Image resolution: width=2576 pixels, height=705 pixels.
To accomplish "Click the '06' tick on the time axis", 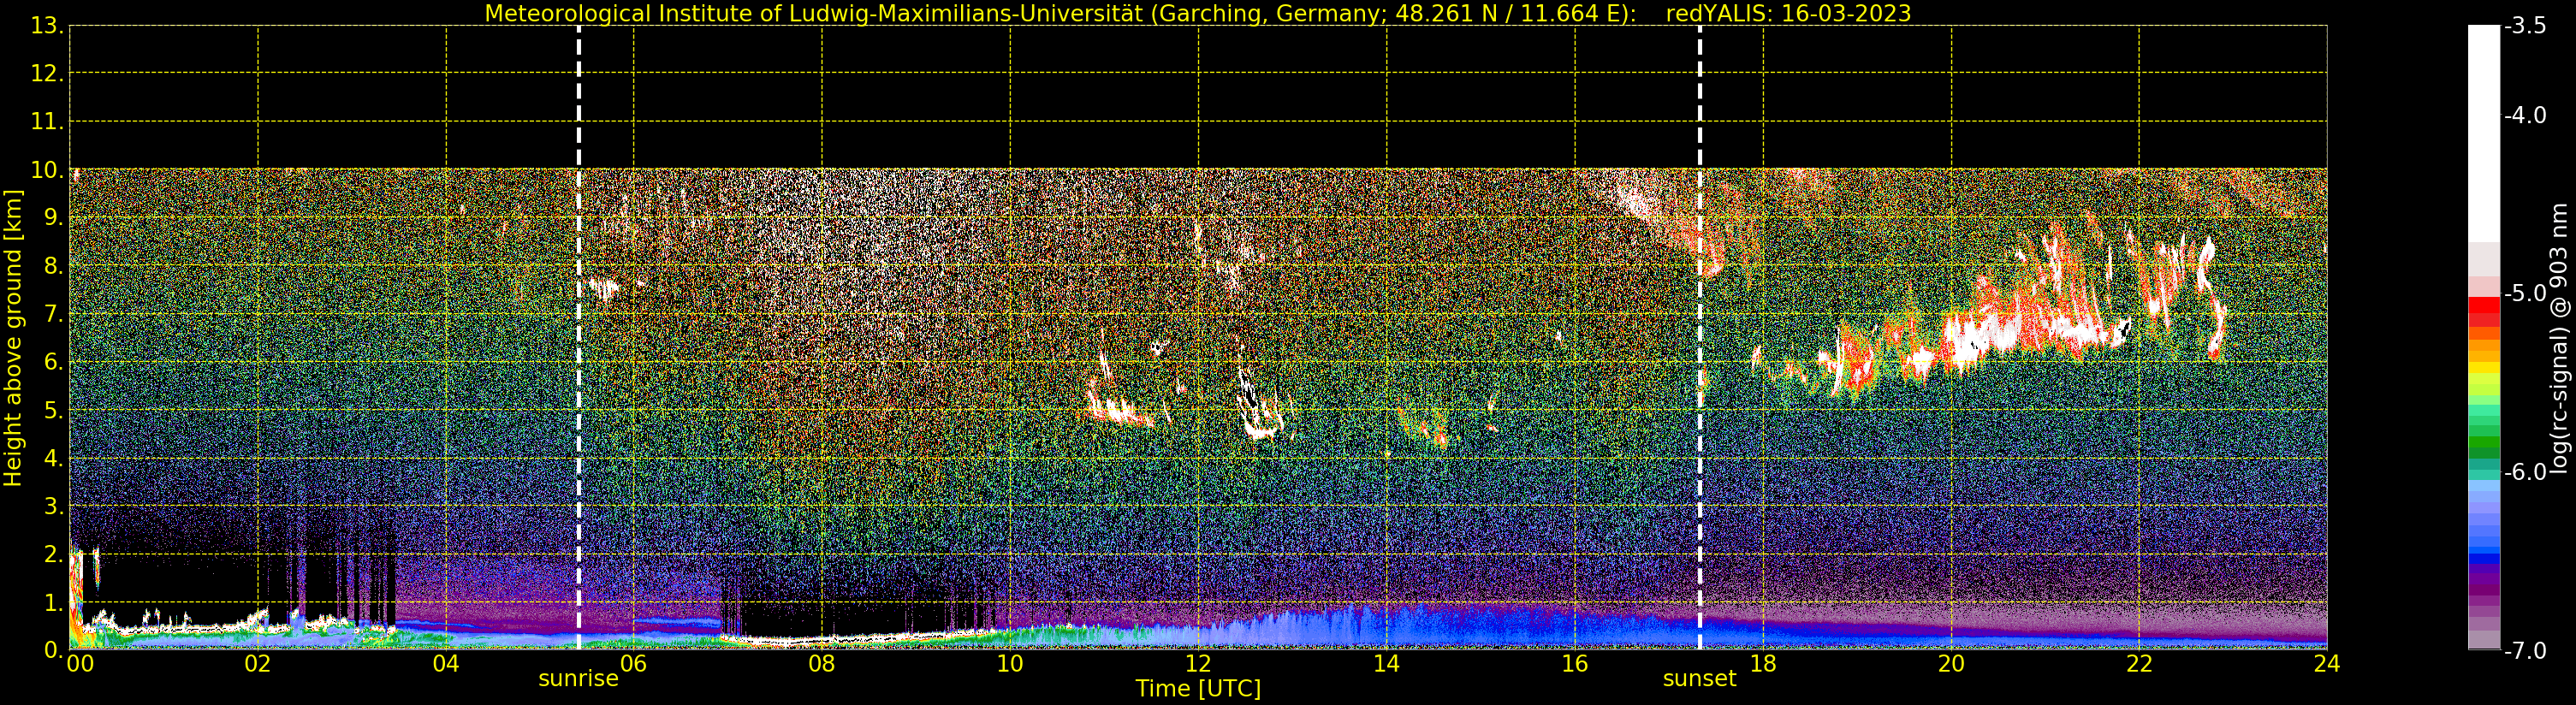I will (x=633, y=664).
